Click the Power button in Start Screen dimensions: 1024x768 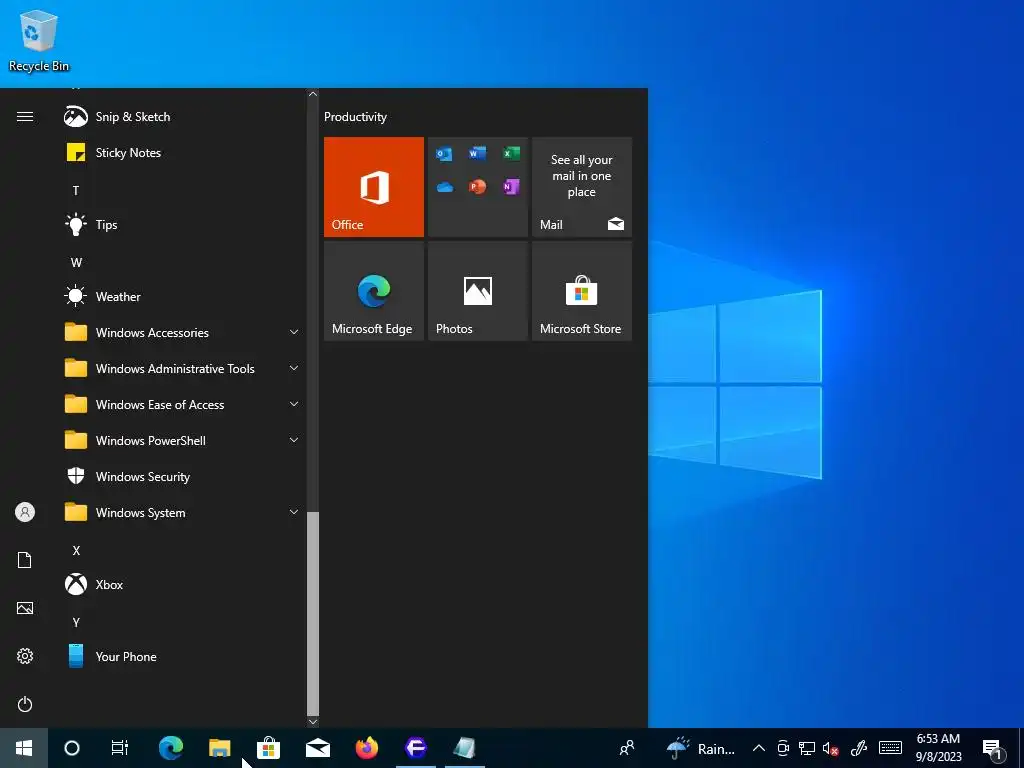(x=25, y=704)
